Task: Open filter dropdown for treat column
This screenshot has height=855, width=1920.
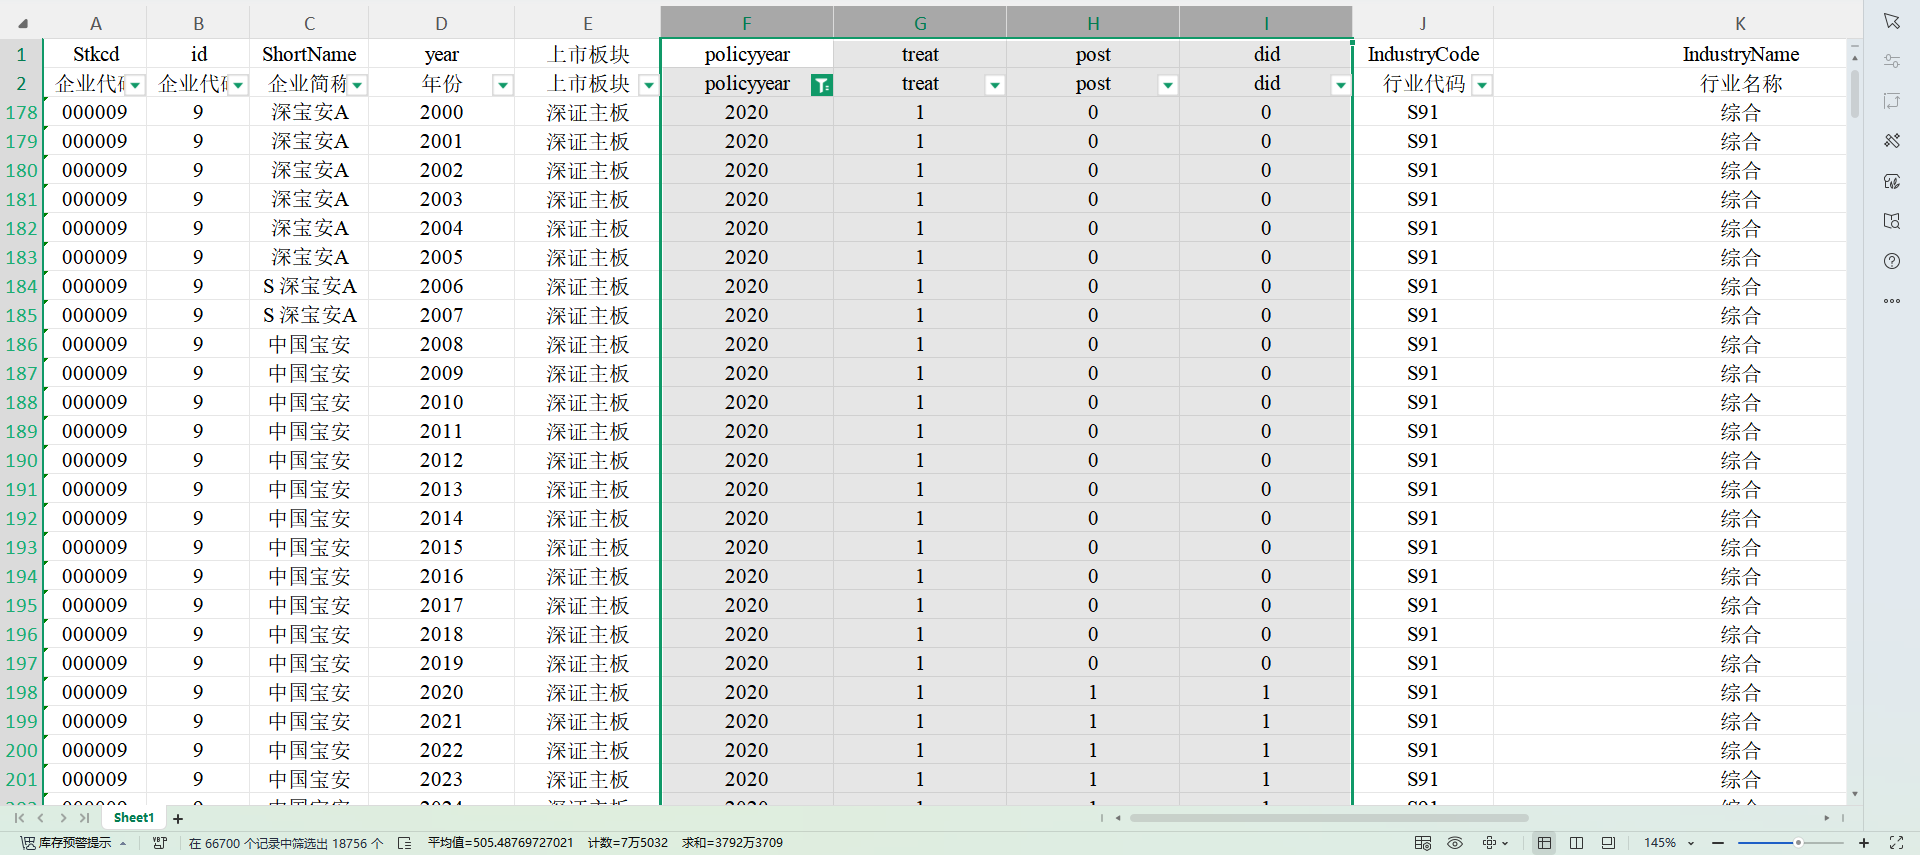Action: click(994, 85)
